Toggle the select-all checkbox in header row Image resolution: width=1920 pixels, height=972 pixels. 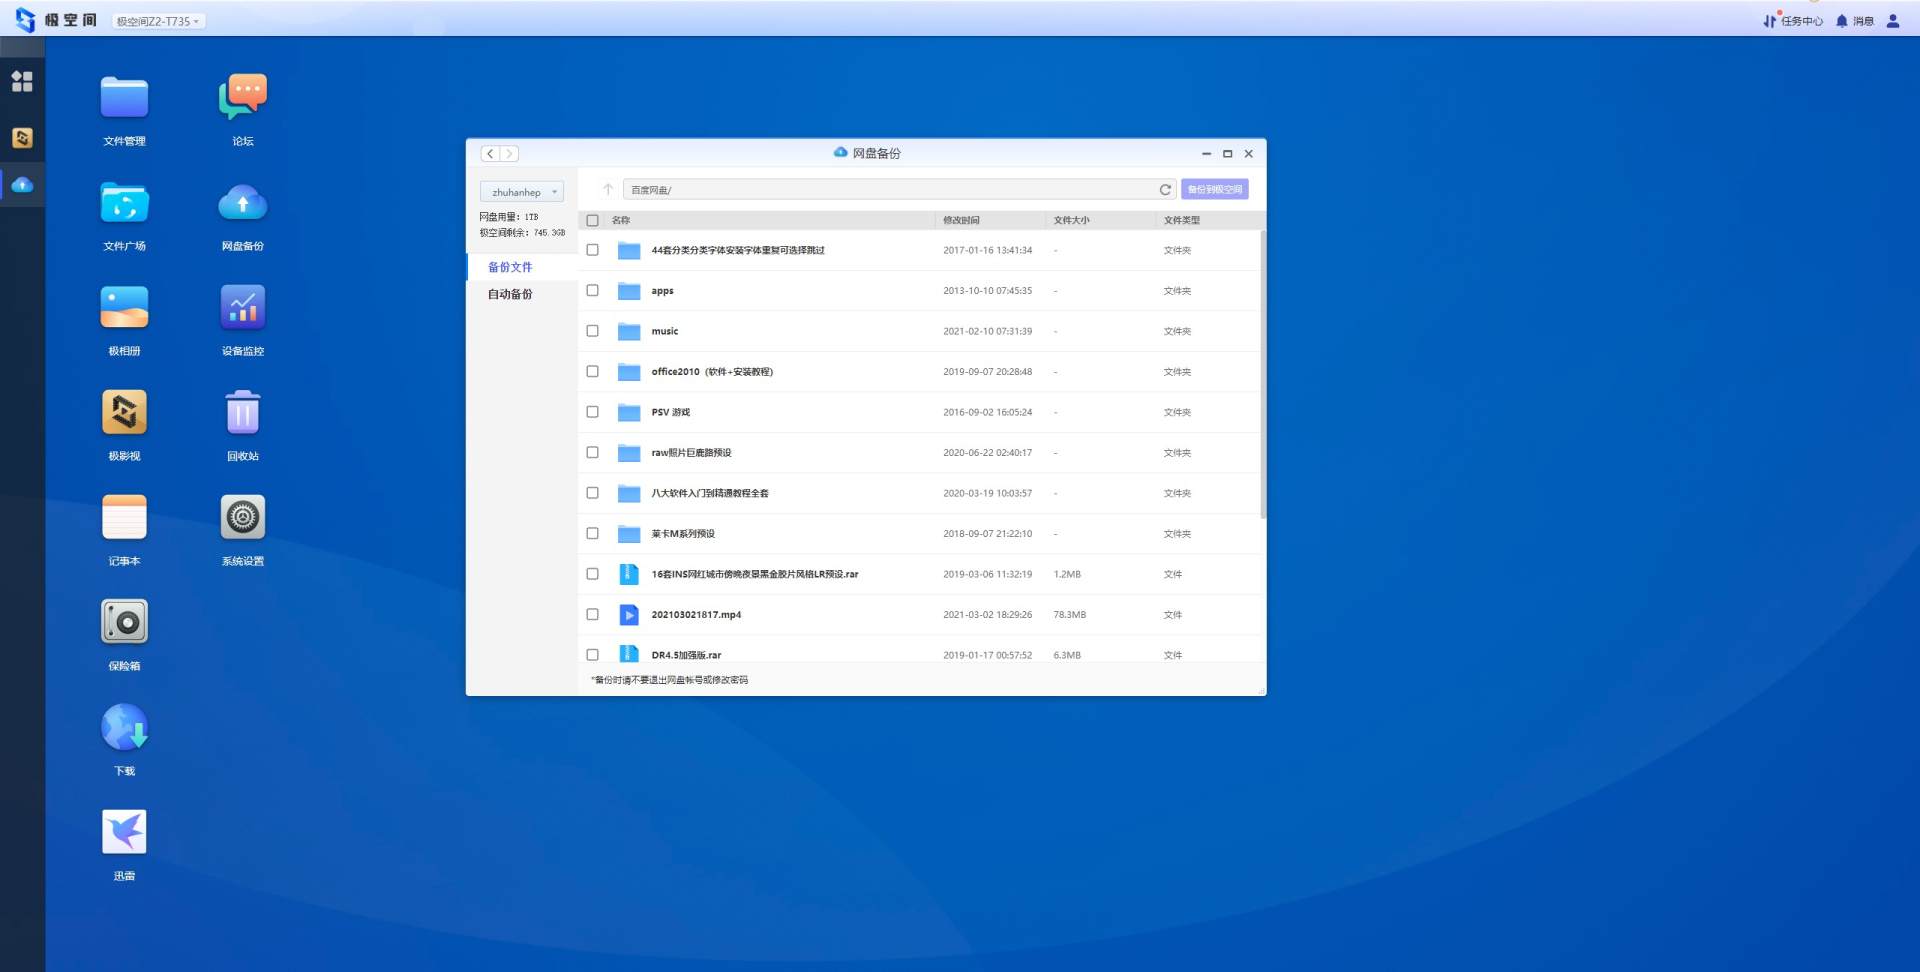click(592, 220)
